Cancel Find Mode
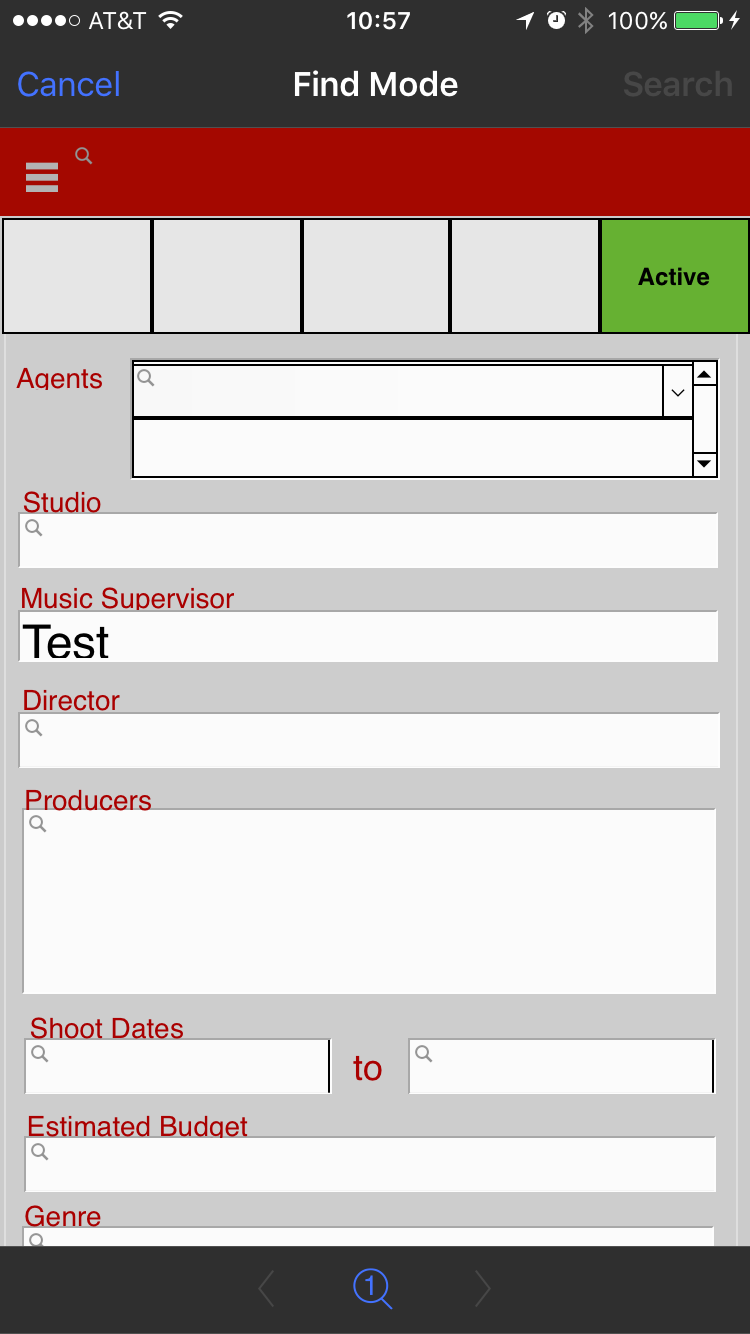The height and width of the screenshot is (1334, 750). tap(69, 85)
